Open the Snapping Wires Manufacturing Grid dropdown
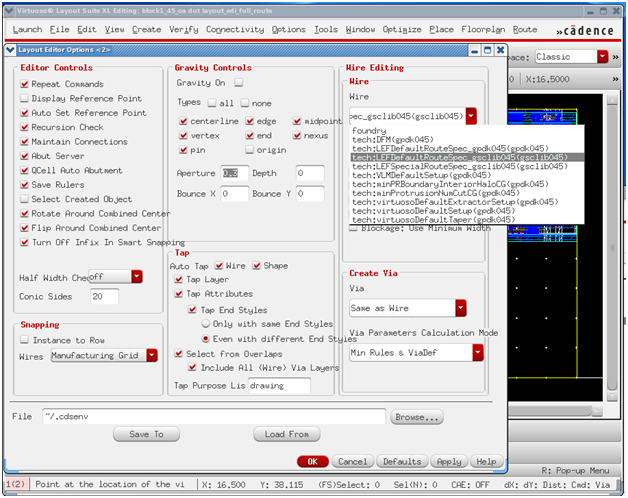This screenshot has height=498, width=628. [152, 355]
